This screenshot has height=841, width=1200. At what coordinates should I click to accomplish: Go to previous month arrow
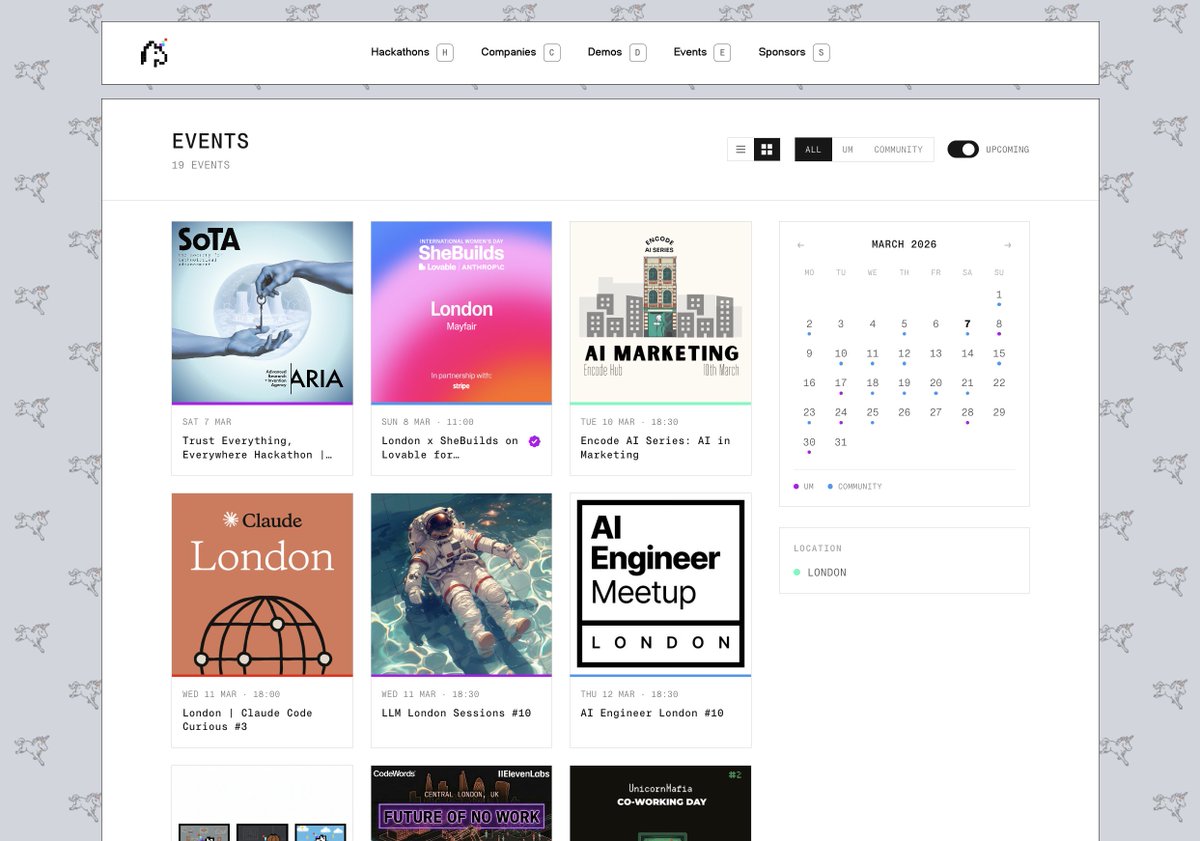[800, 245]
